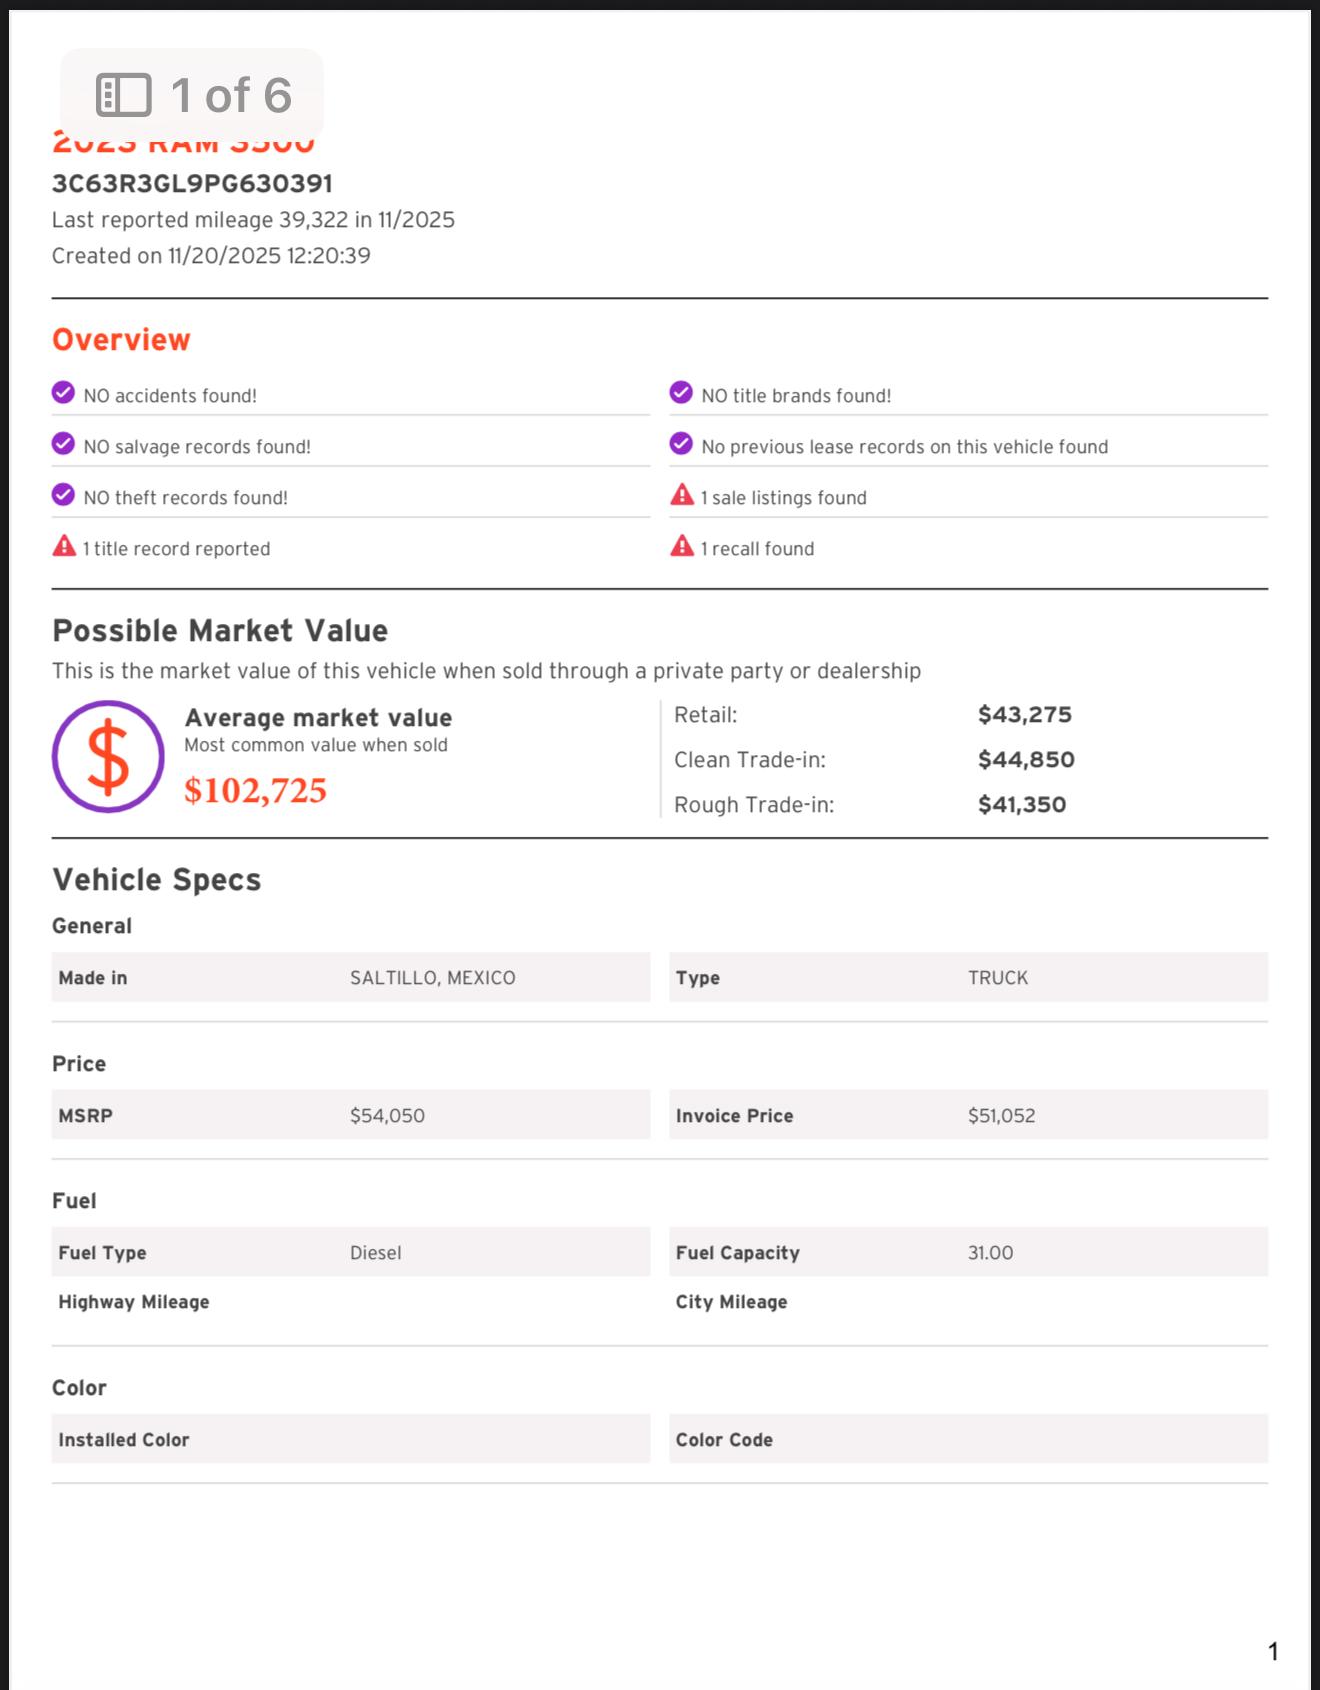Click the "1 of 6" page counter text
This screenshot has height=1690, width=1320.
[x=231, y=95]
